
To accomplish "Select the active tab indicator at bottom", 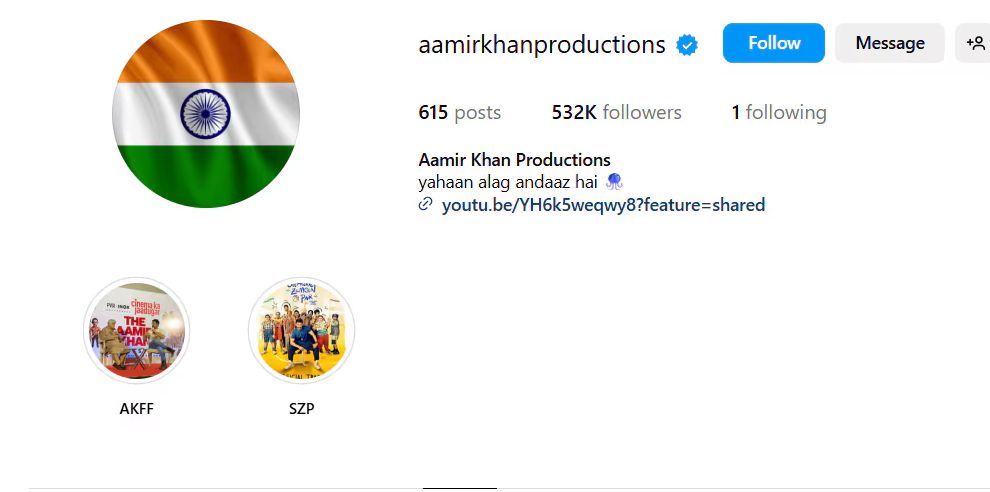I will [460, 488].
